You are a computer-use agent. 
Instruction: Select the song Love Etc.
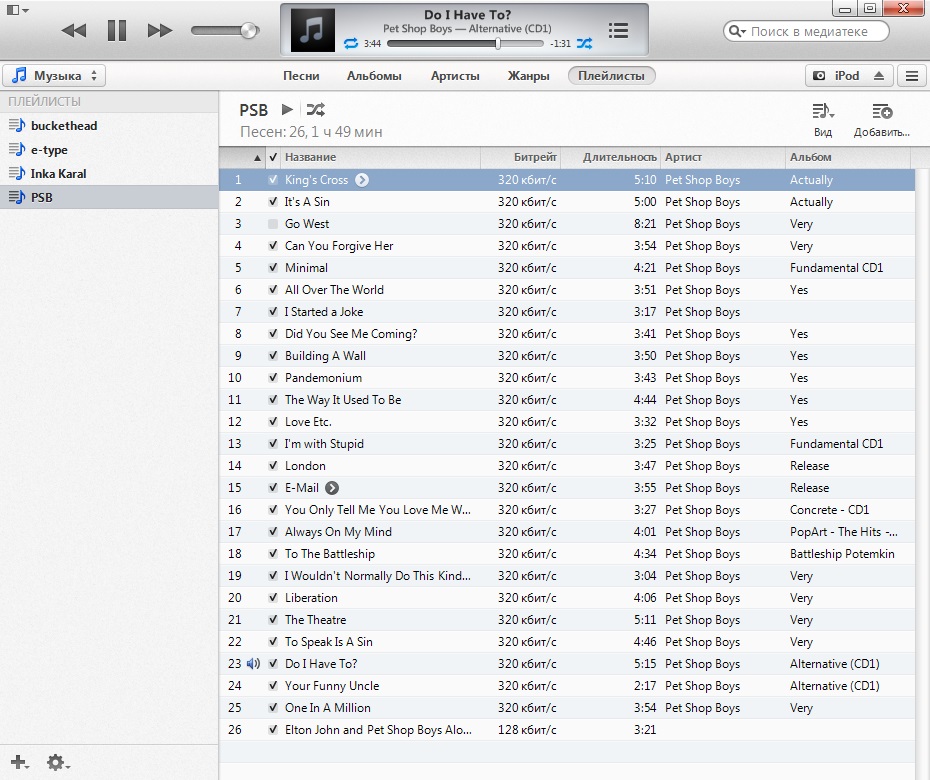pos(567,422)
